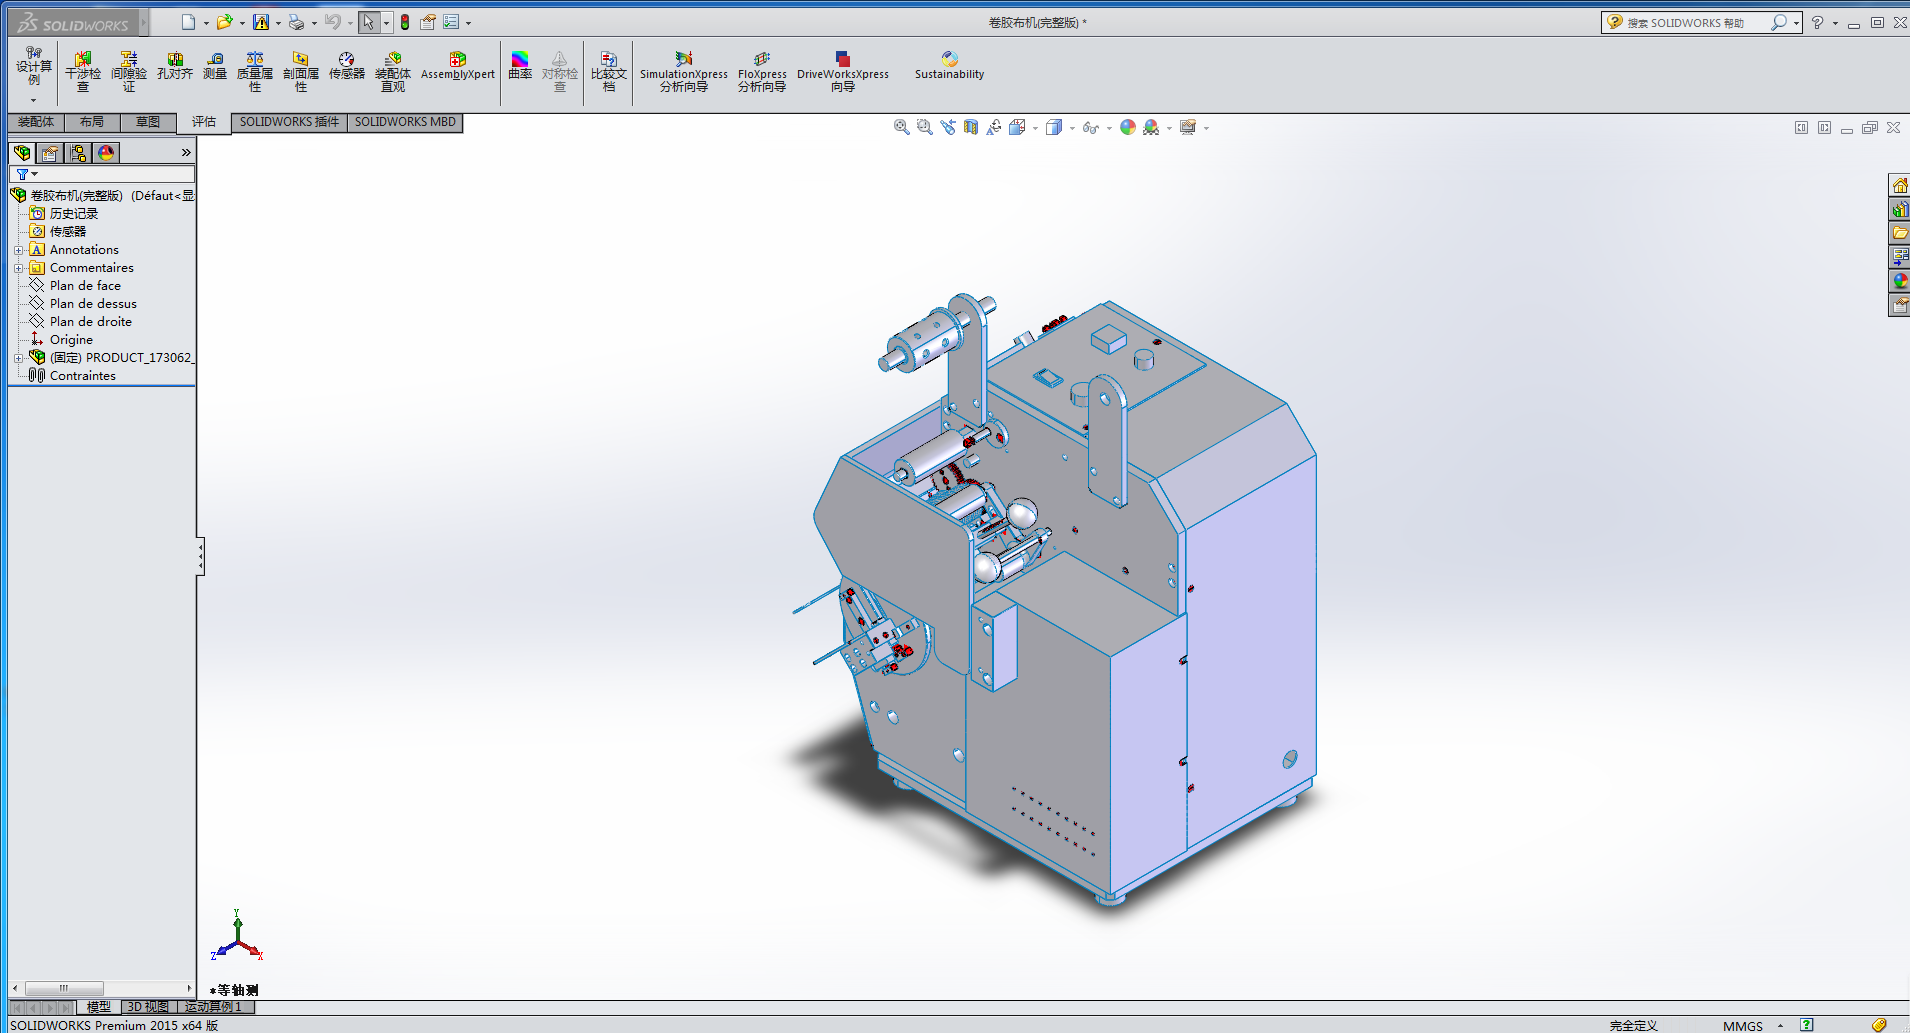The image size is (1910, 1033).
Task: Click the 曲率 curvature display icon
Action: coord(519,66)
